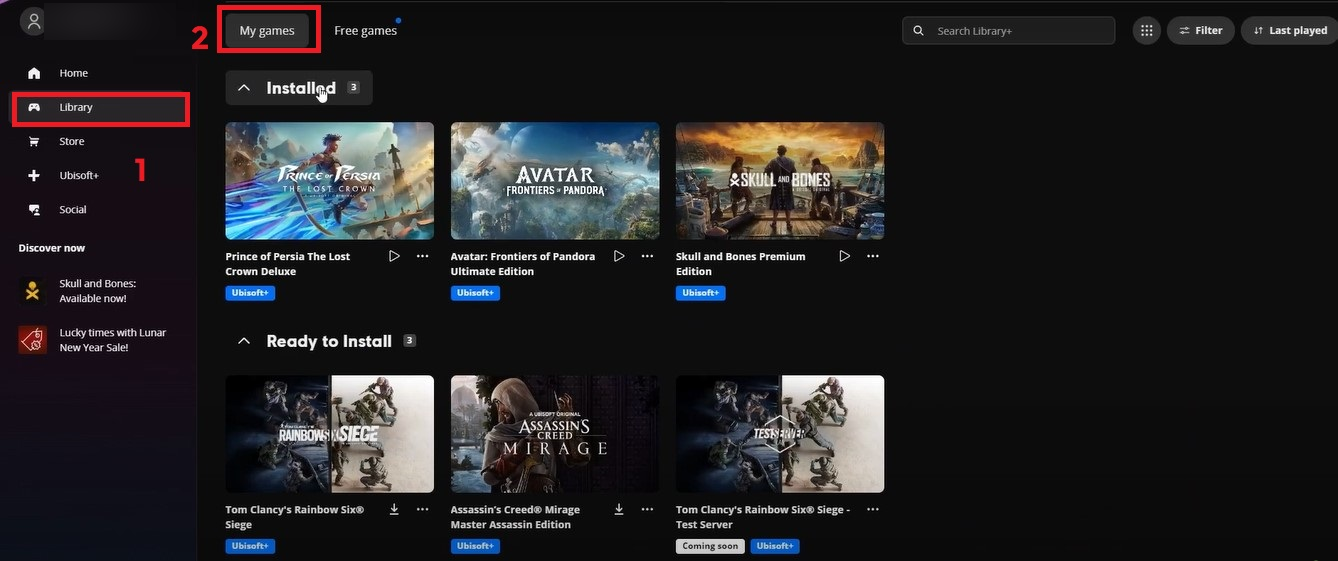This screenshot has width=1338, height=561.
Task: Open more options for Avatar Frontiers of Pandora
Action: pos(647,256)
